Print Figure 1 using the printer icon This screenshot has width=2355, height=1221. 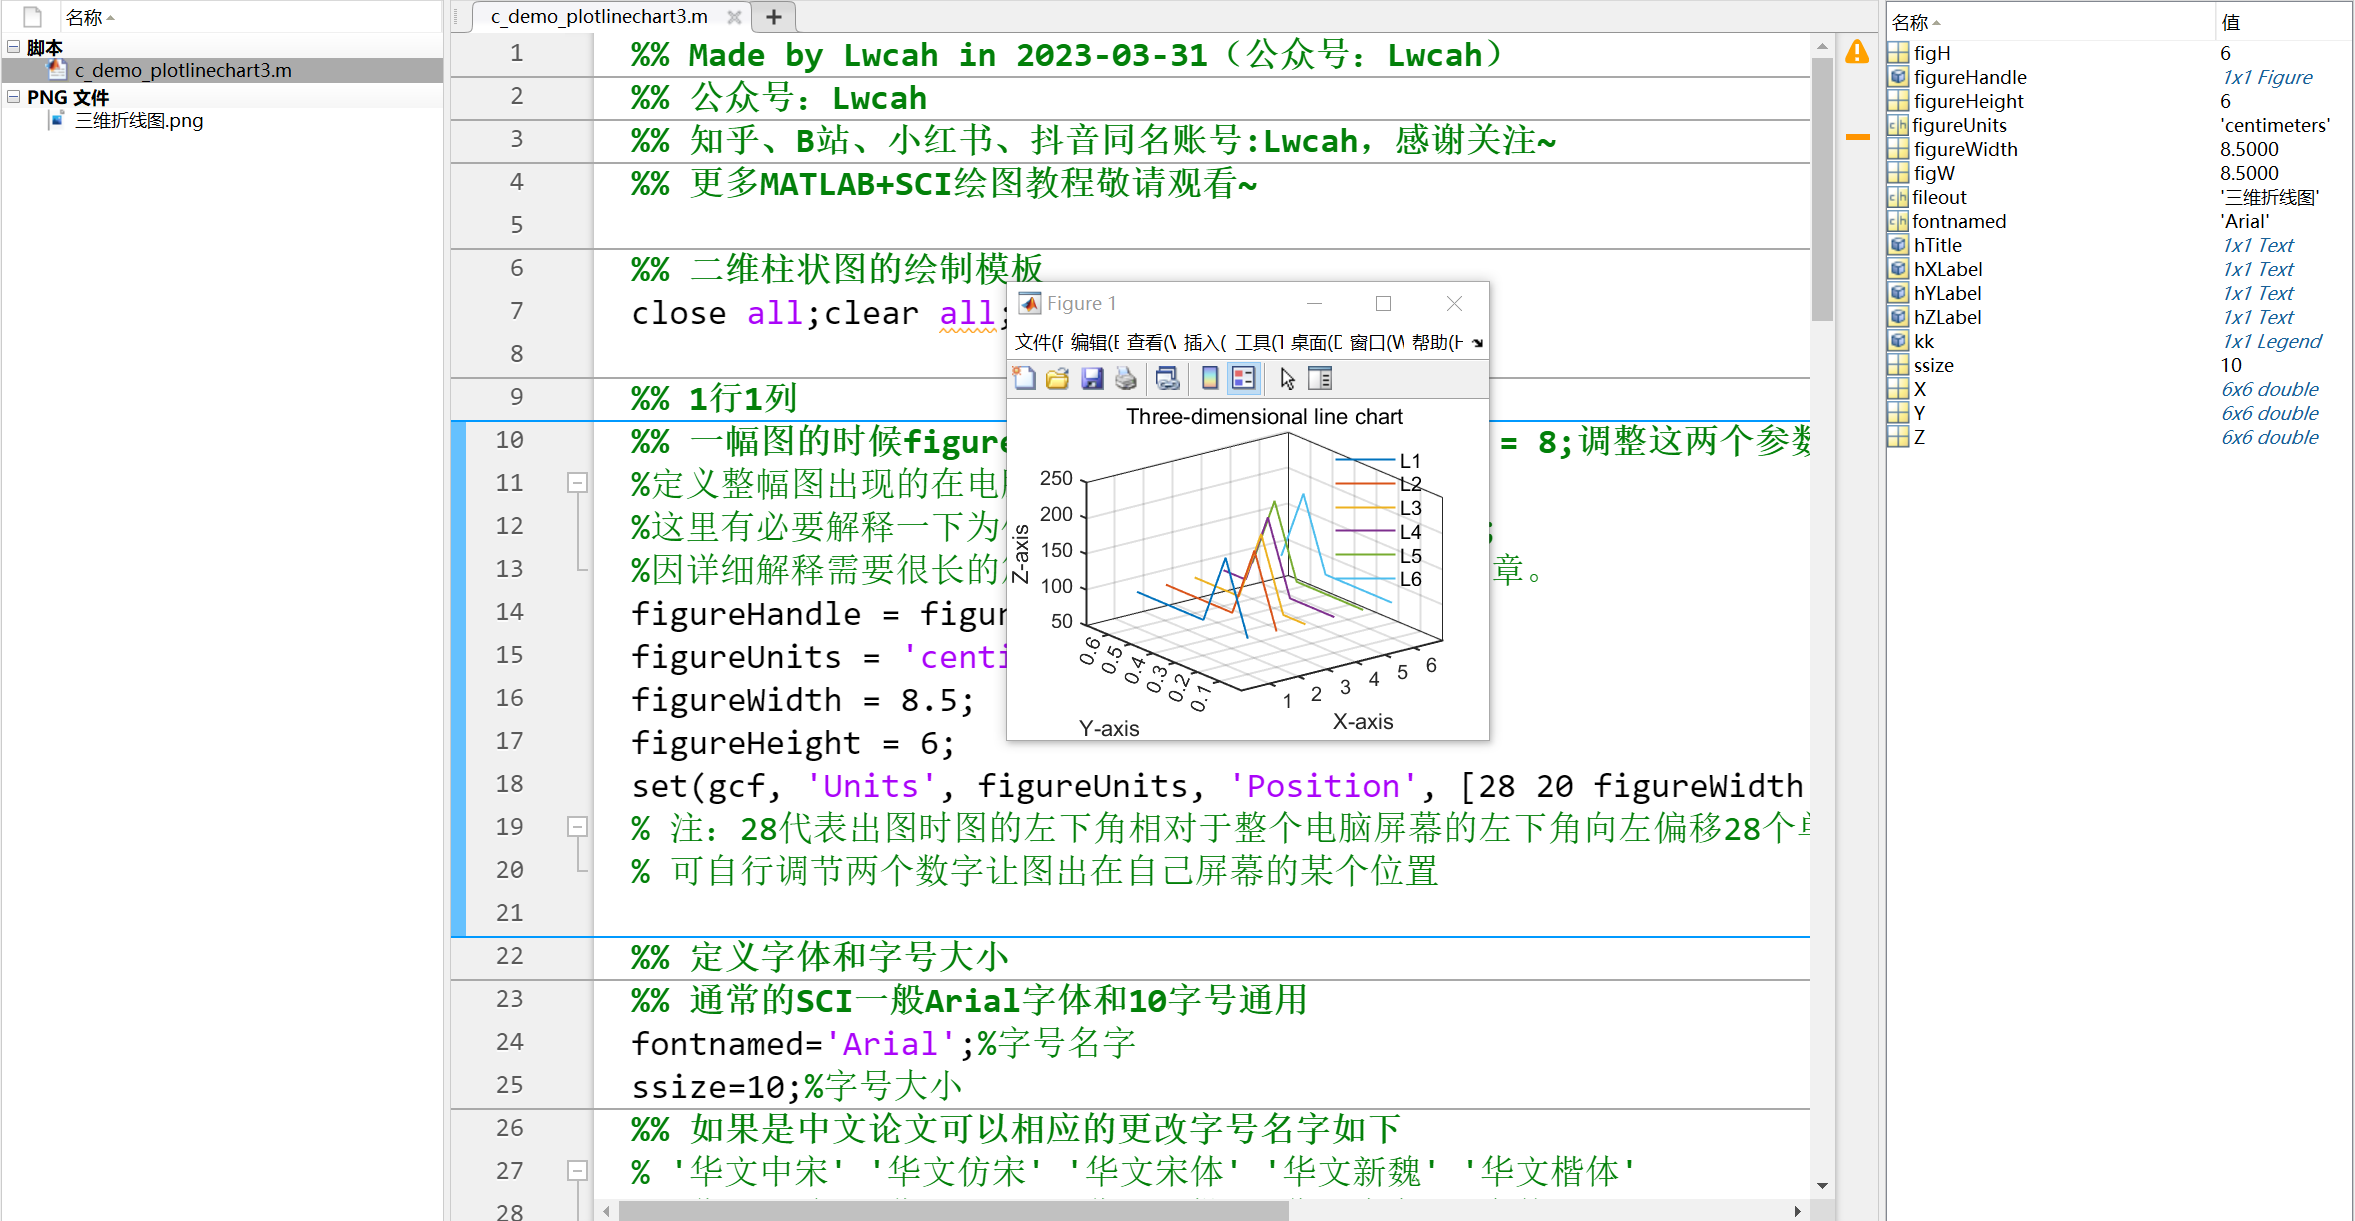tap(1126, 378)
